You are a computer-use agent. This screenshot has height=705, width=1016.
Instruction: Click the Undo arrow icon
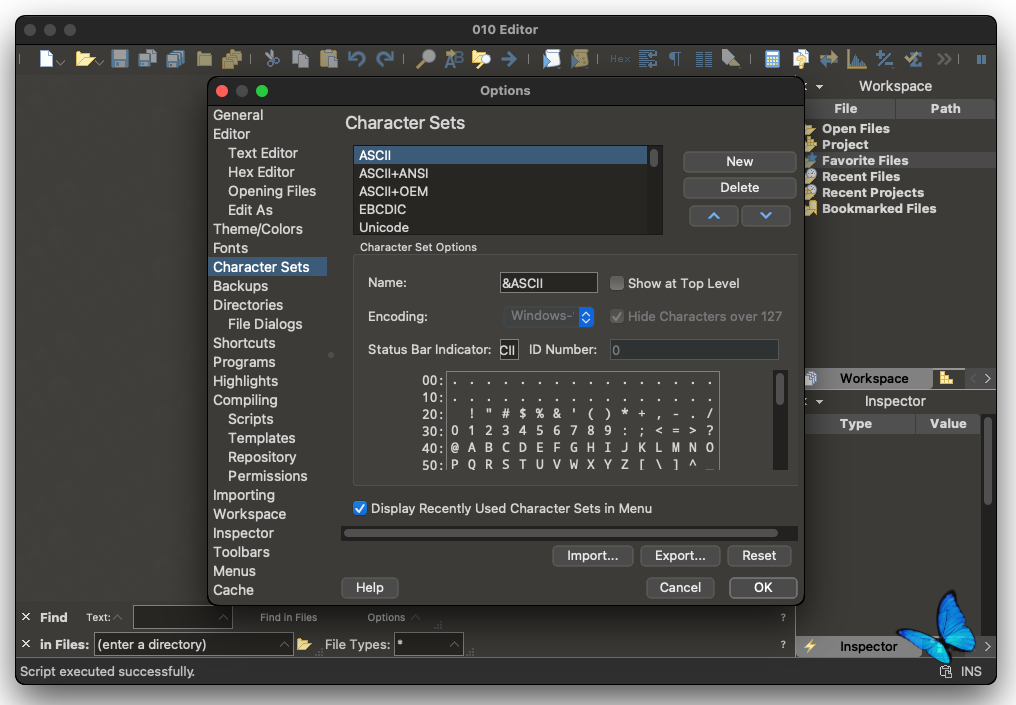[356, 59]
